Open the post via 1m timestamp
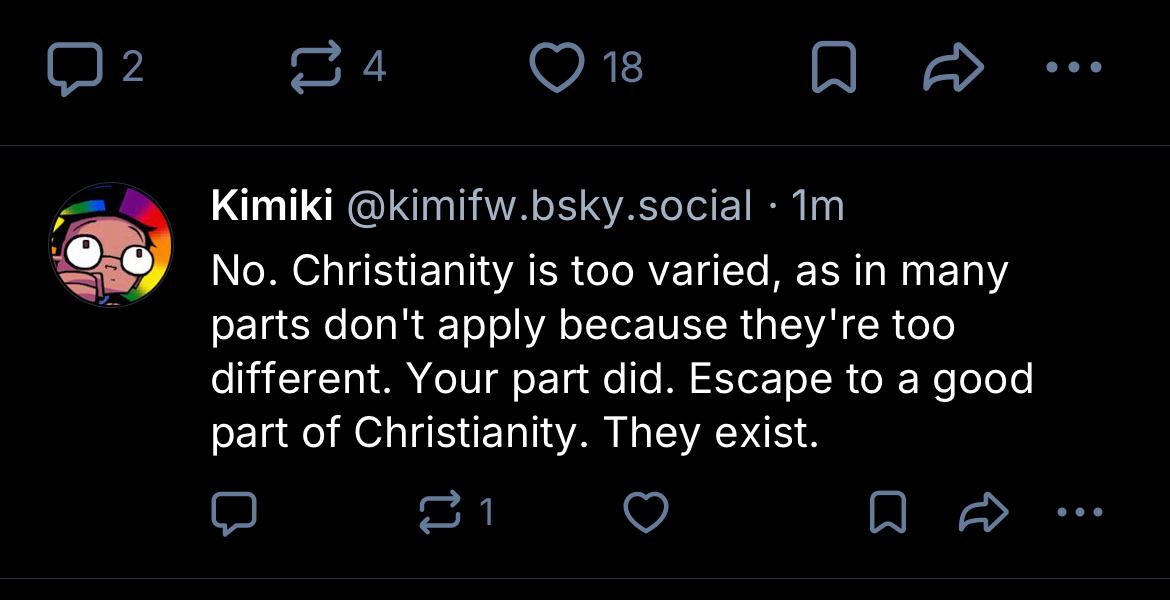The image size is (1170, 600). 817,207
